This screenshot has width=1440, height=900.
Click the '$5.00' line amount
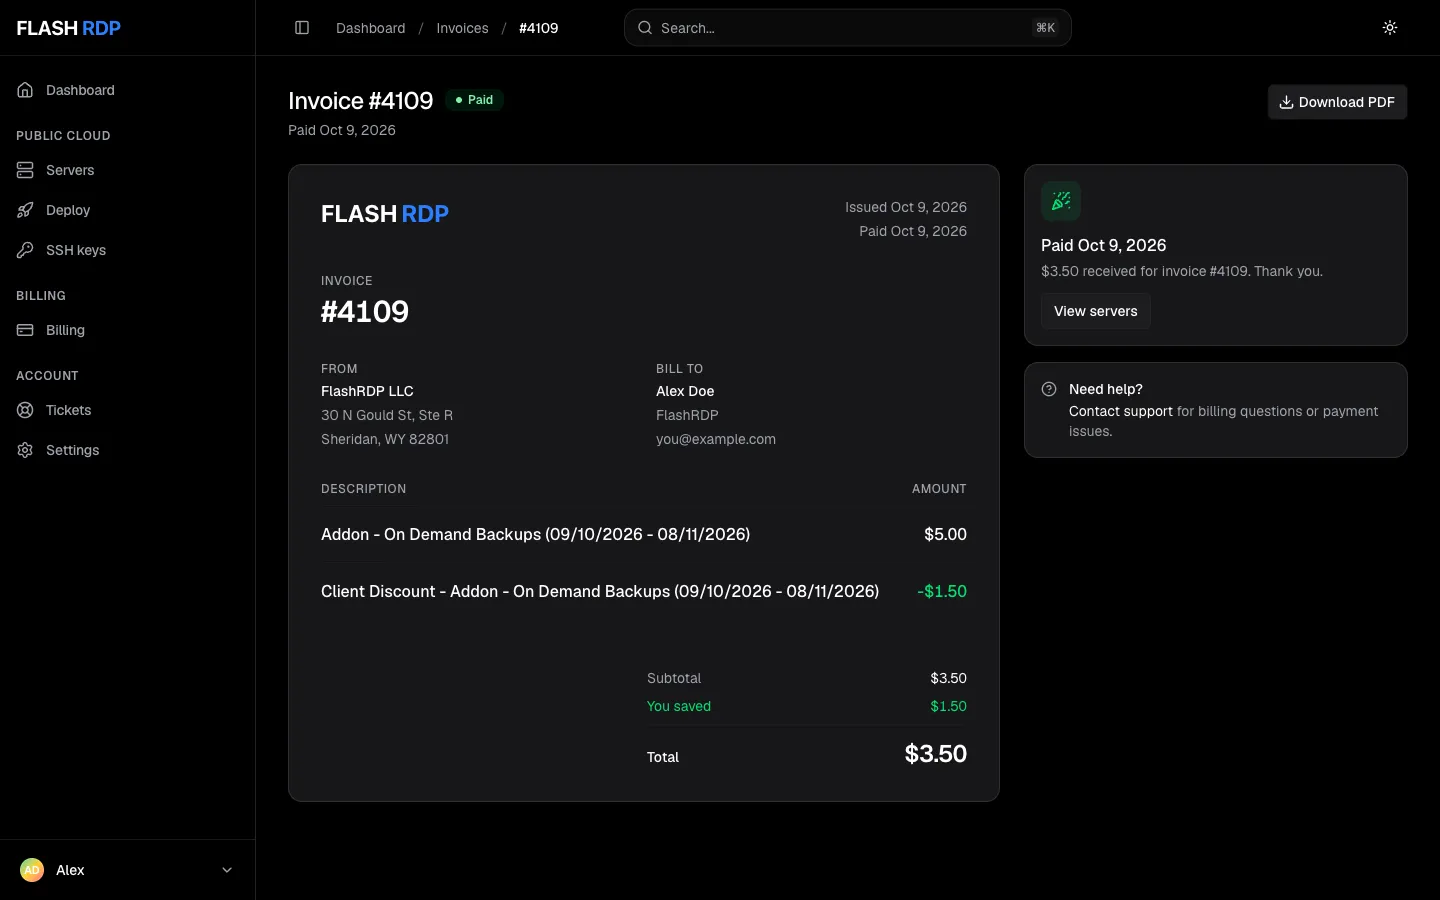point(946,534)
